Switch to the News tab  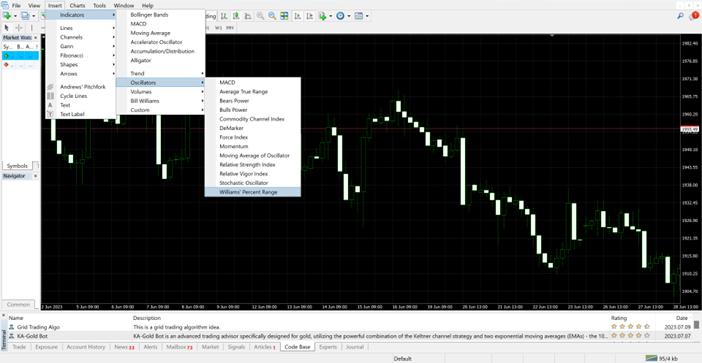click(x=124, y=347)
